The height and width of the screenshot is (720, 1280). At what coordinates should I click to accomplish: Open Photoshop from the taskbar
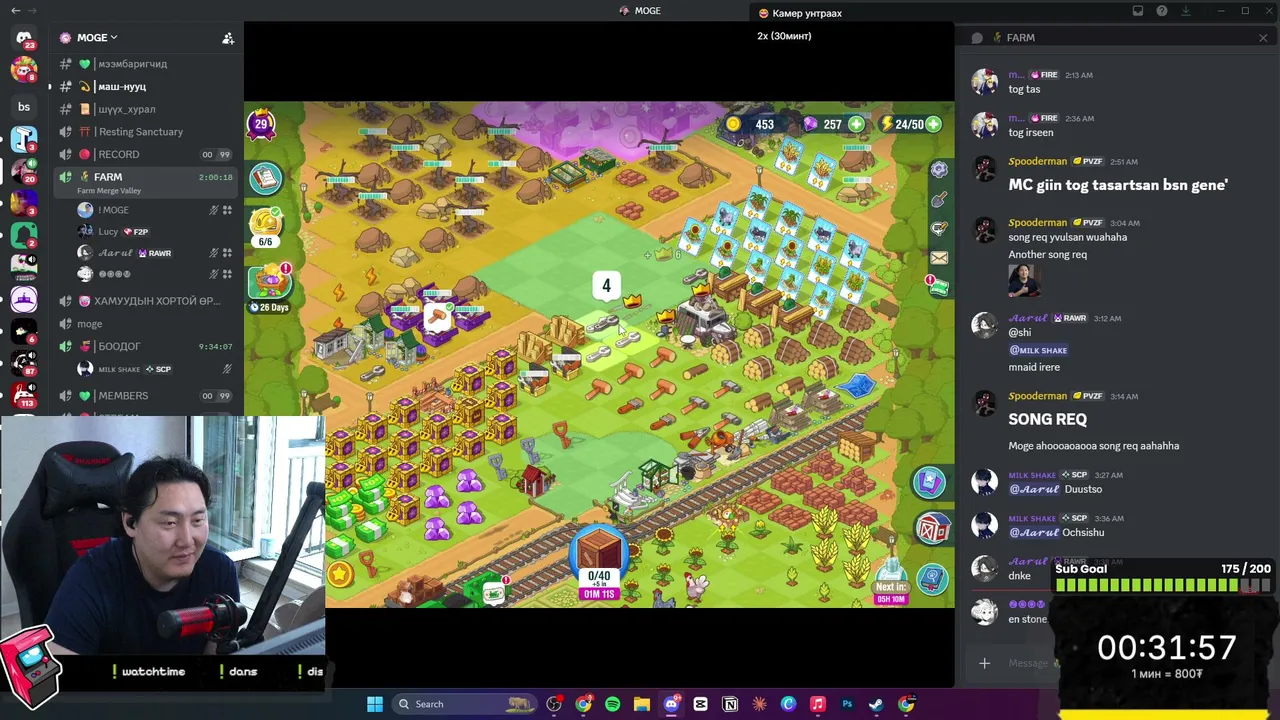[847, 704]
